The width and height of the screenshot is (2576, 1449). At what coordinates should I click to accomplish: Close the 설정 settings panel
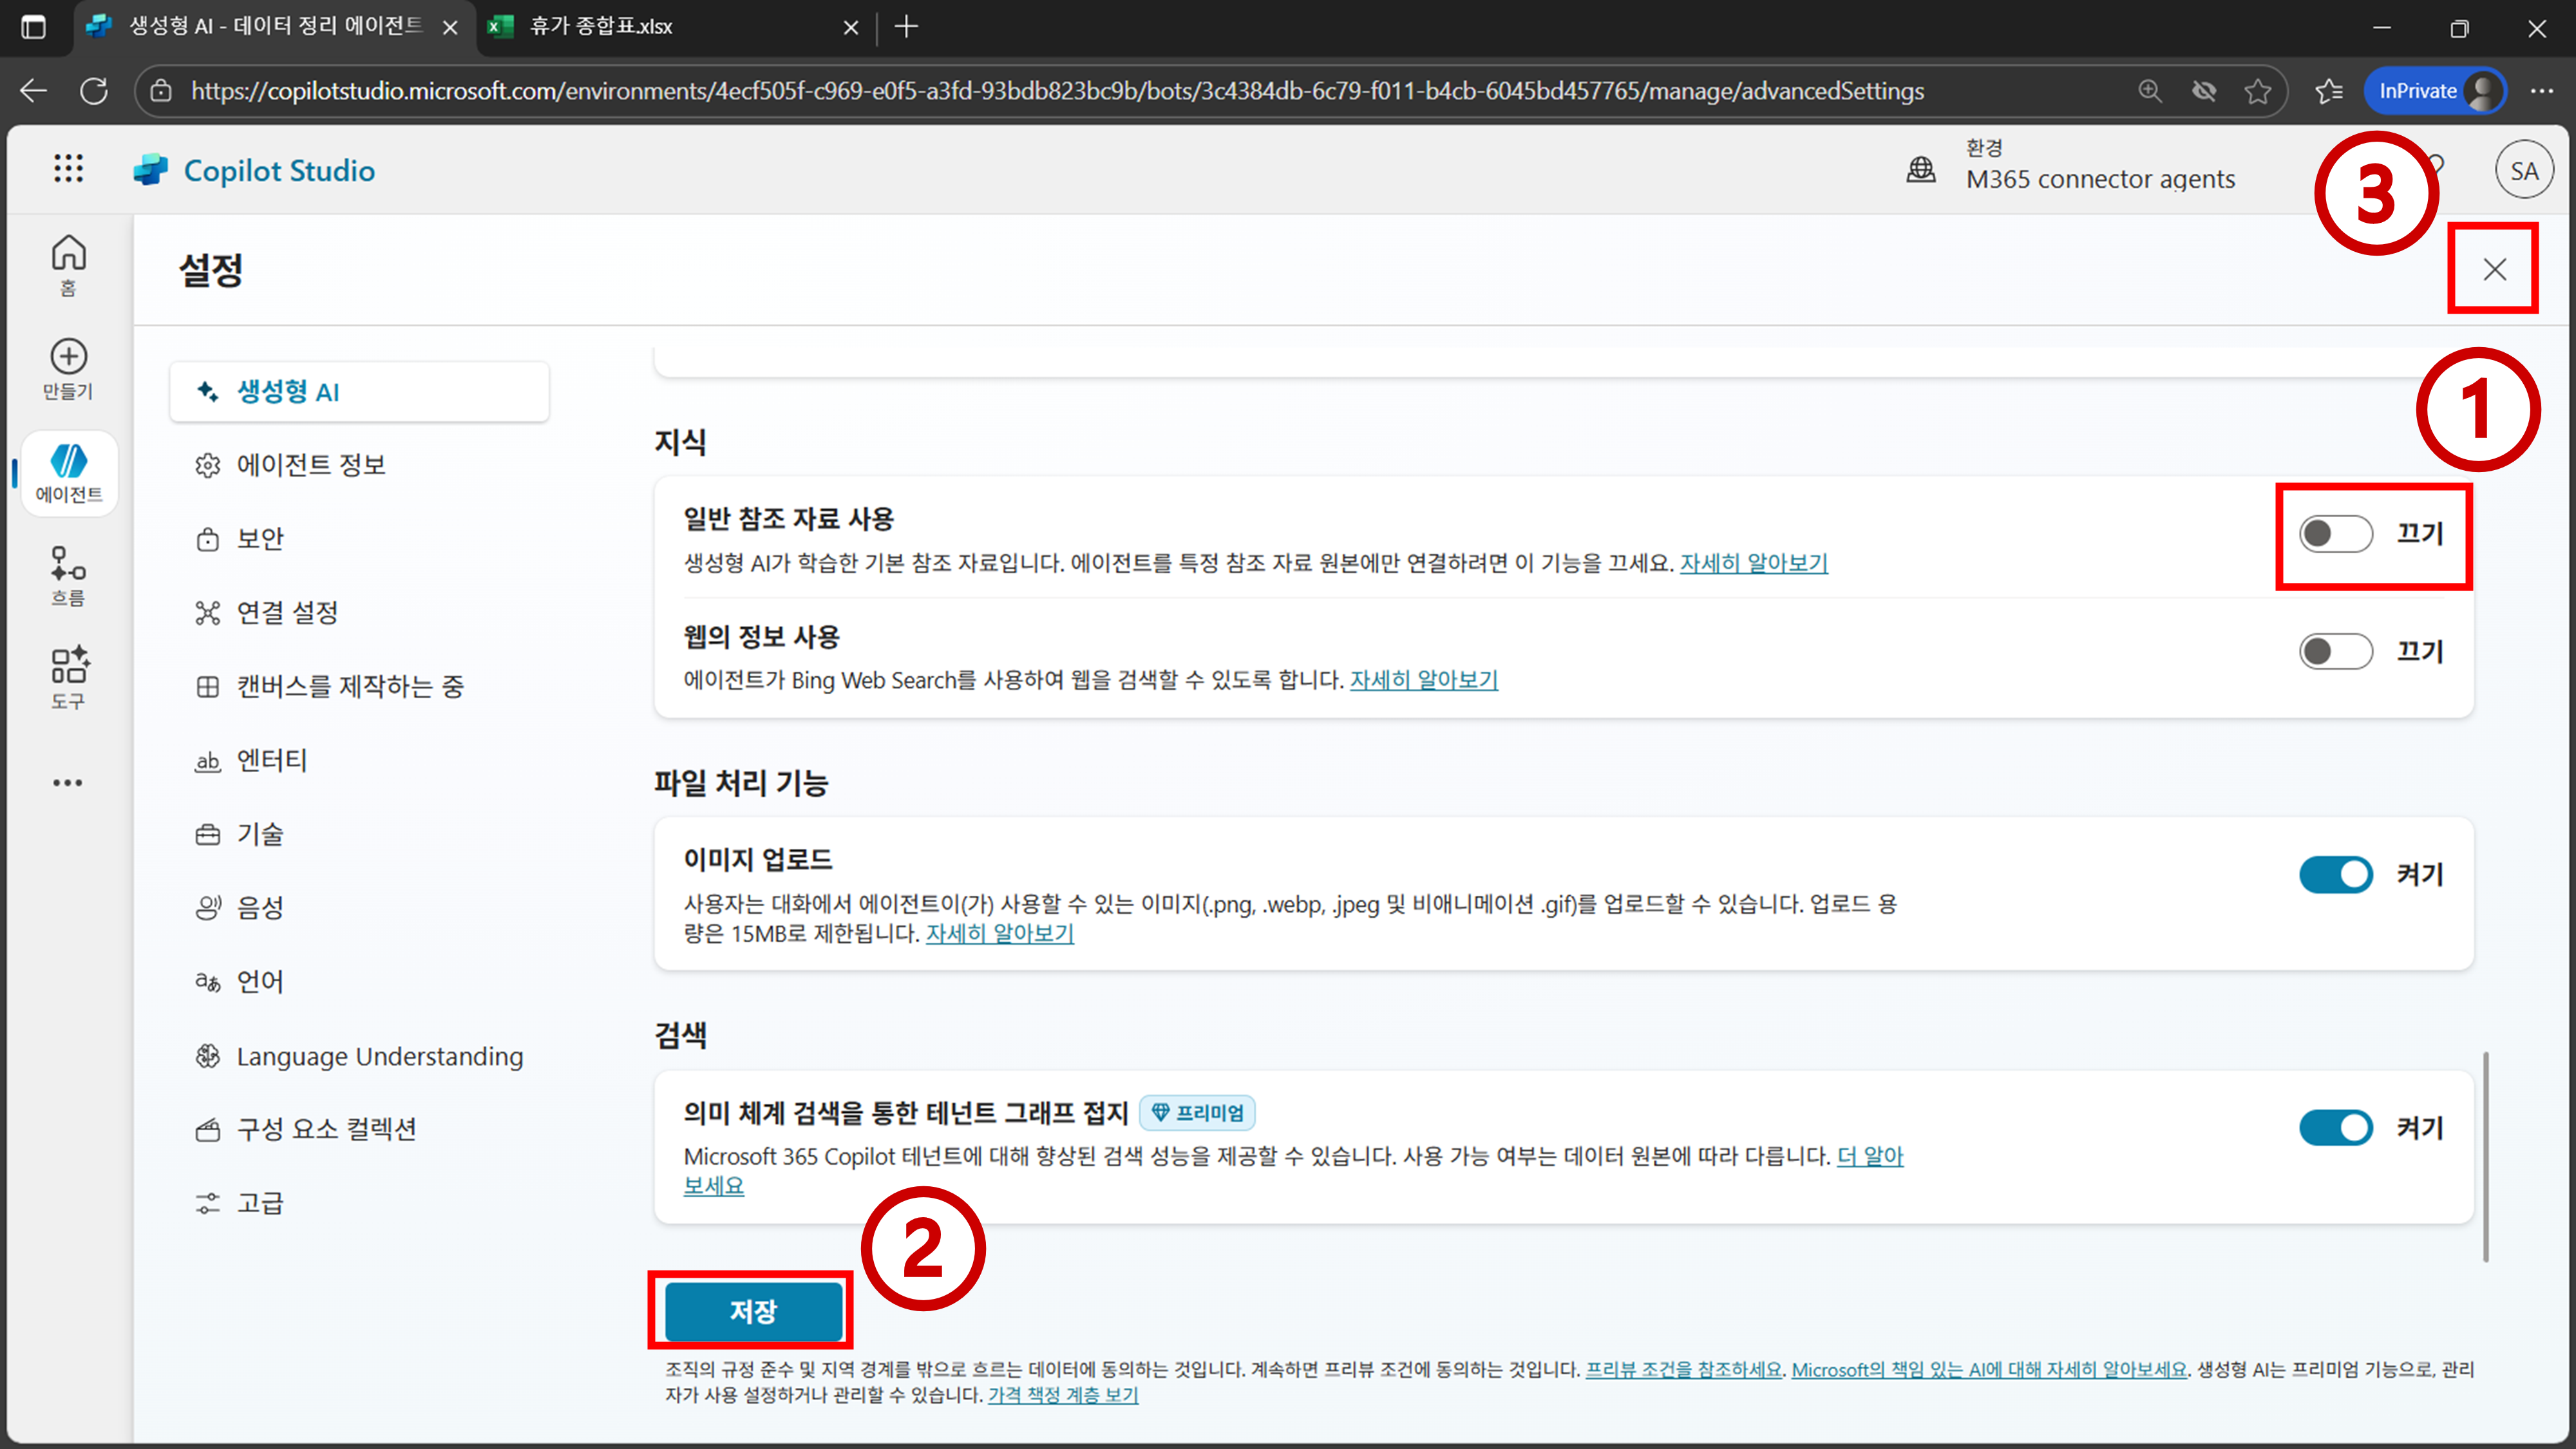coord(2494,269)
